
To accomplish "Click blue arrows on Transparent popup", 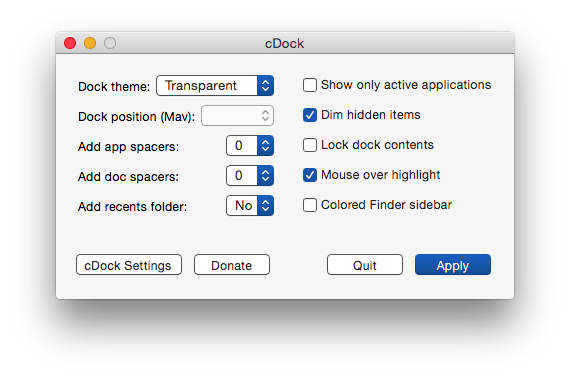I will click(x=265, y=86).
